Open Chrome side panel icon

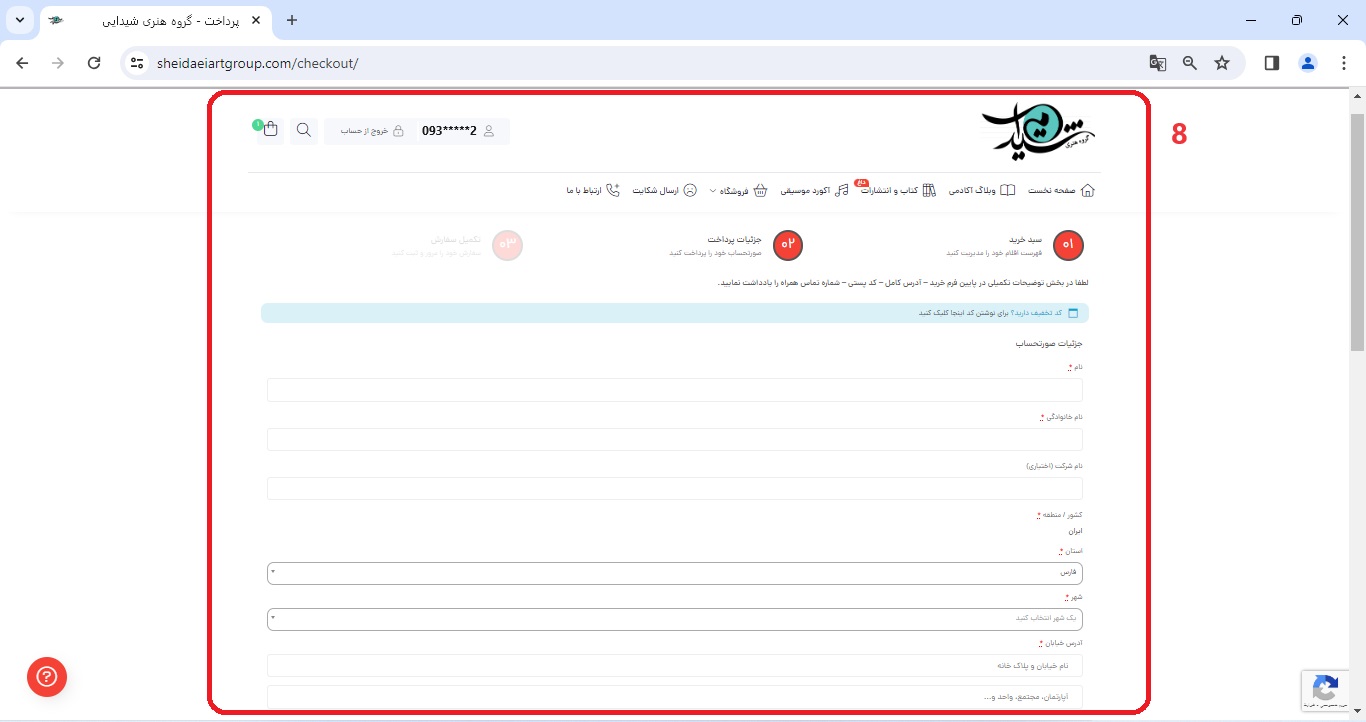[1272, 63]
